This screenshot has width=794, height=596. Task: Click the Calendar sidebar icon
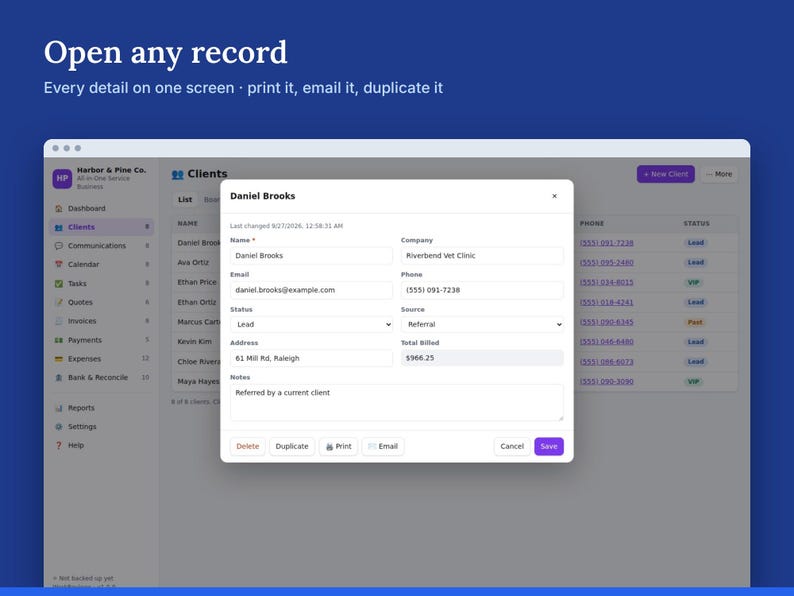tap(59, 264)
